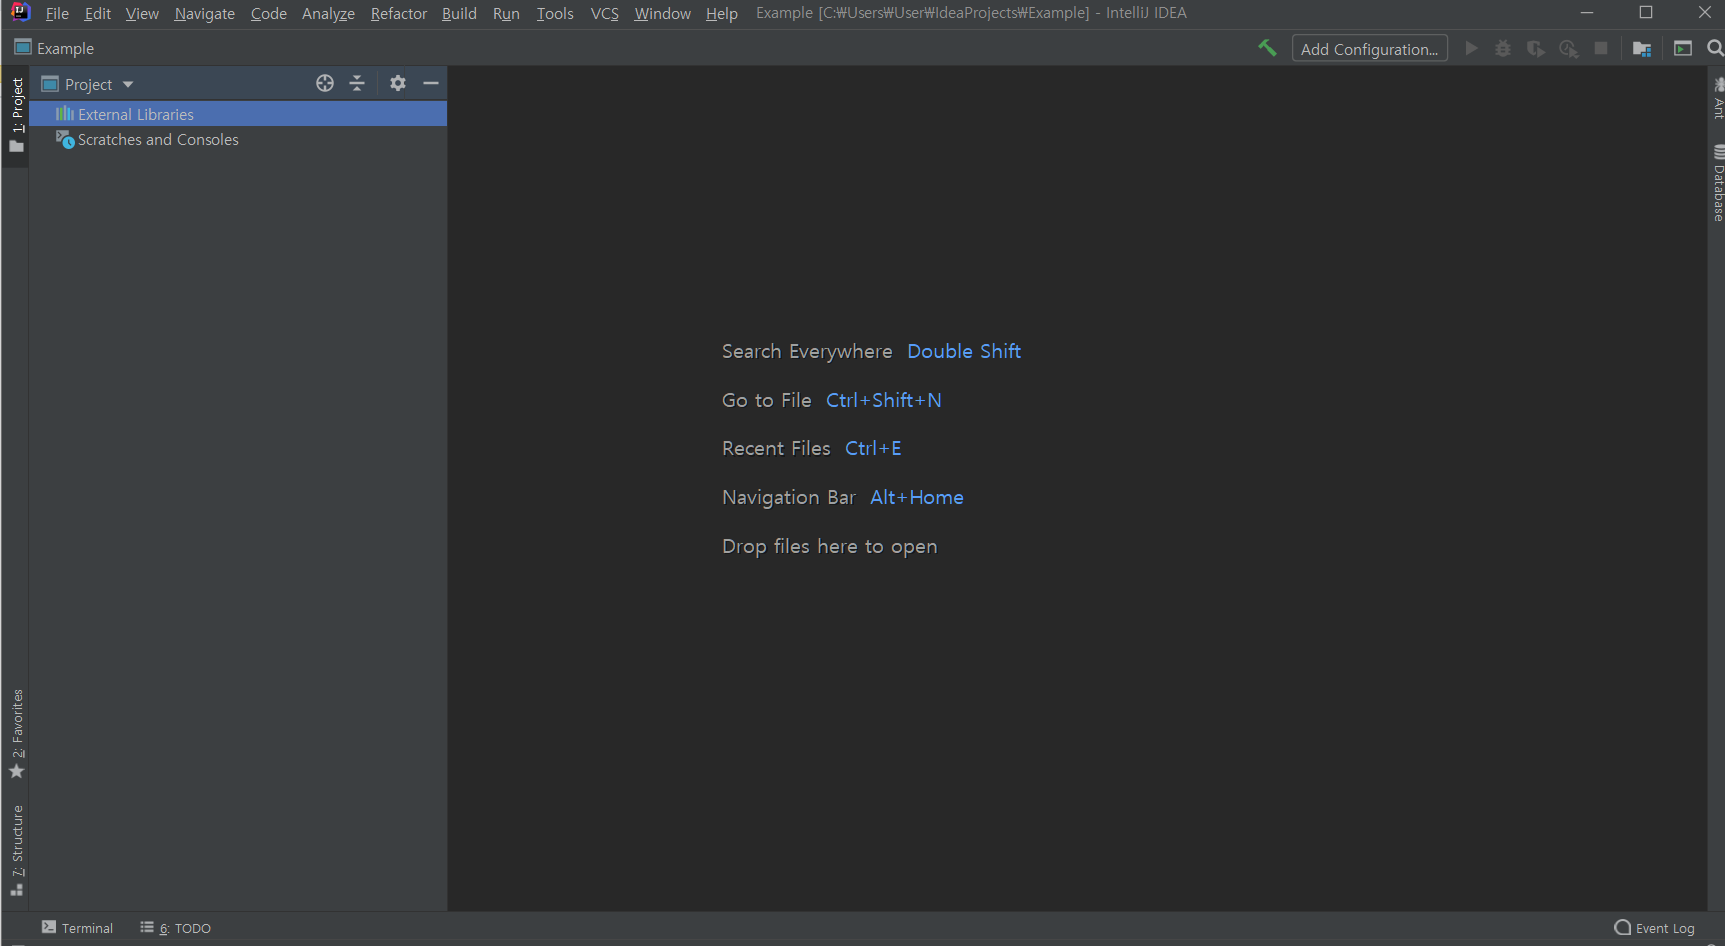Toggle the 1: Project side tab
This screenshot has height=946, width=1725.
tap(16, 114)
